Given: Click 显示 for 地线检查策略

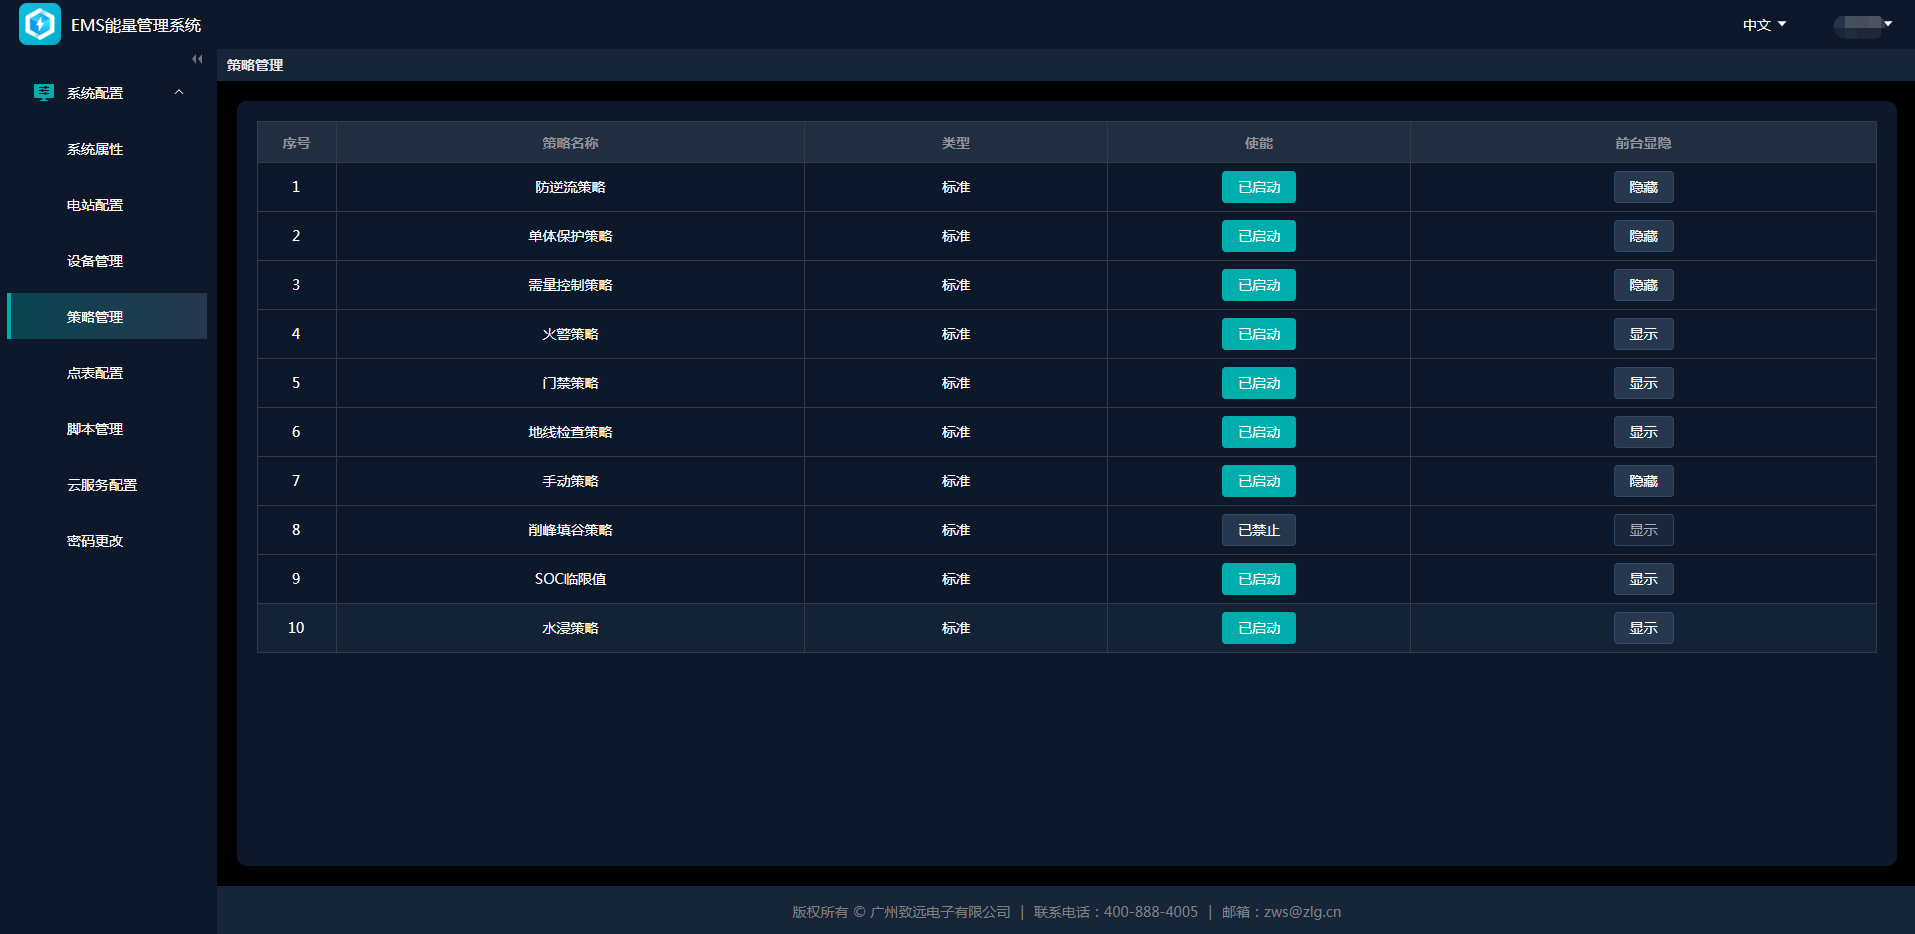Looking at the screenshot, I should [1644, 432].
